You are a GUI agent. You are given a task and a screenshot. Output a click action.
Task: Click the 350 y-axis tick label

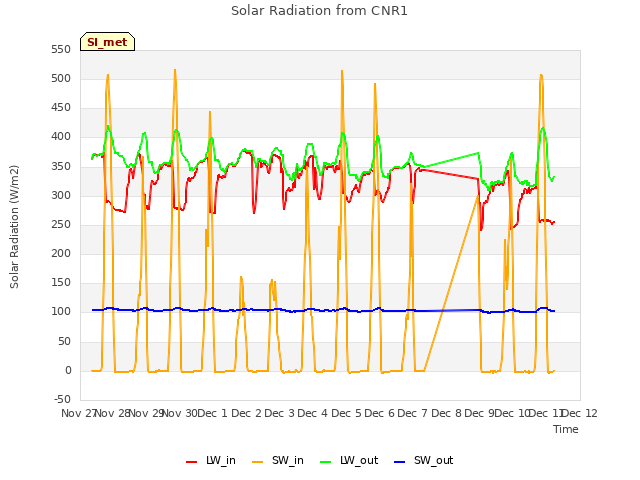click(x=61, y=166)
